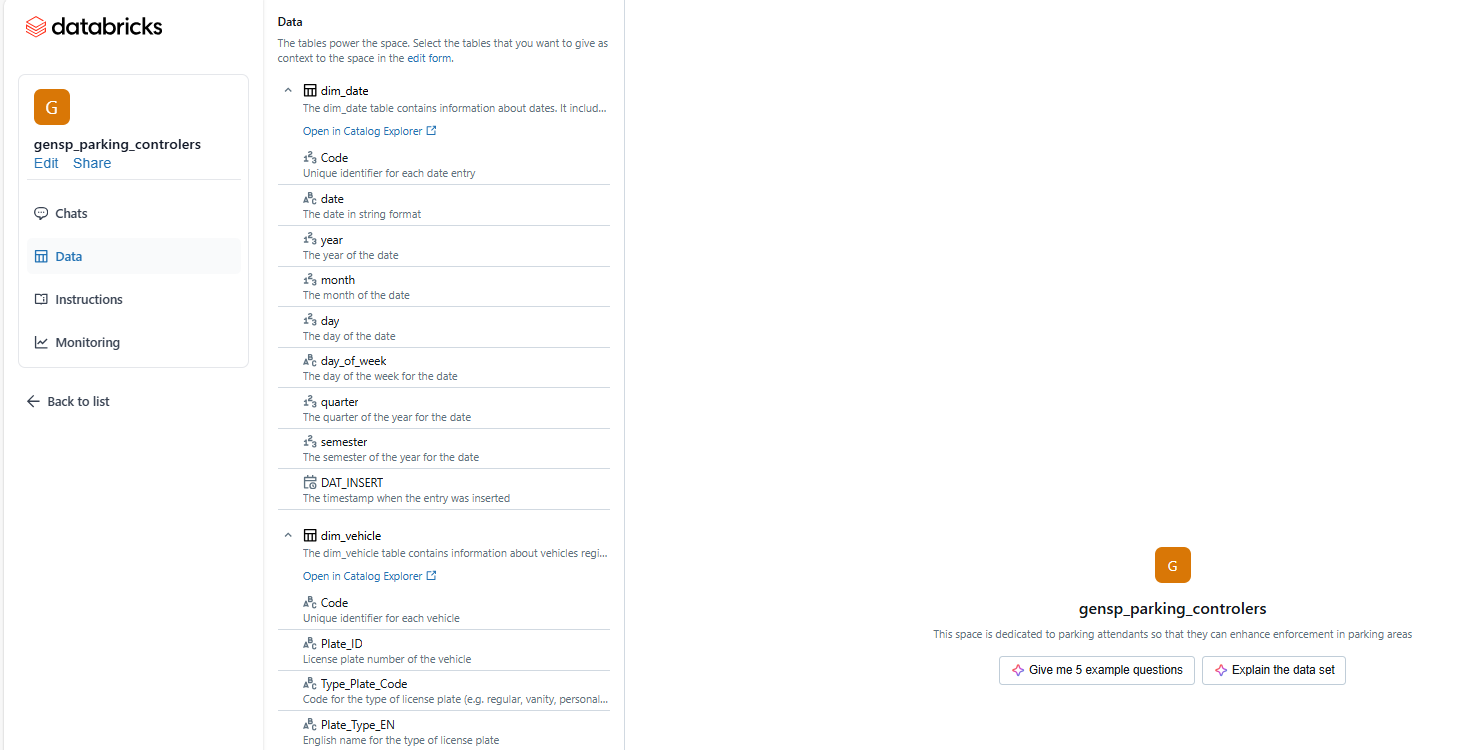
Task: Click the Databricks logo
Action: coord(93,27)
